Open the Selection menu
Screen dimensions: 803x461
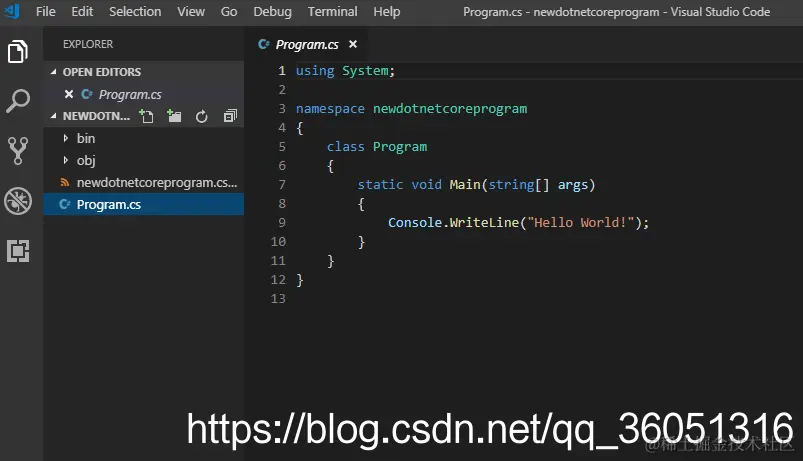pos(135,11)
